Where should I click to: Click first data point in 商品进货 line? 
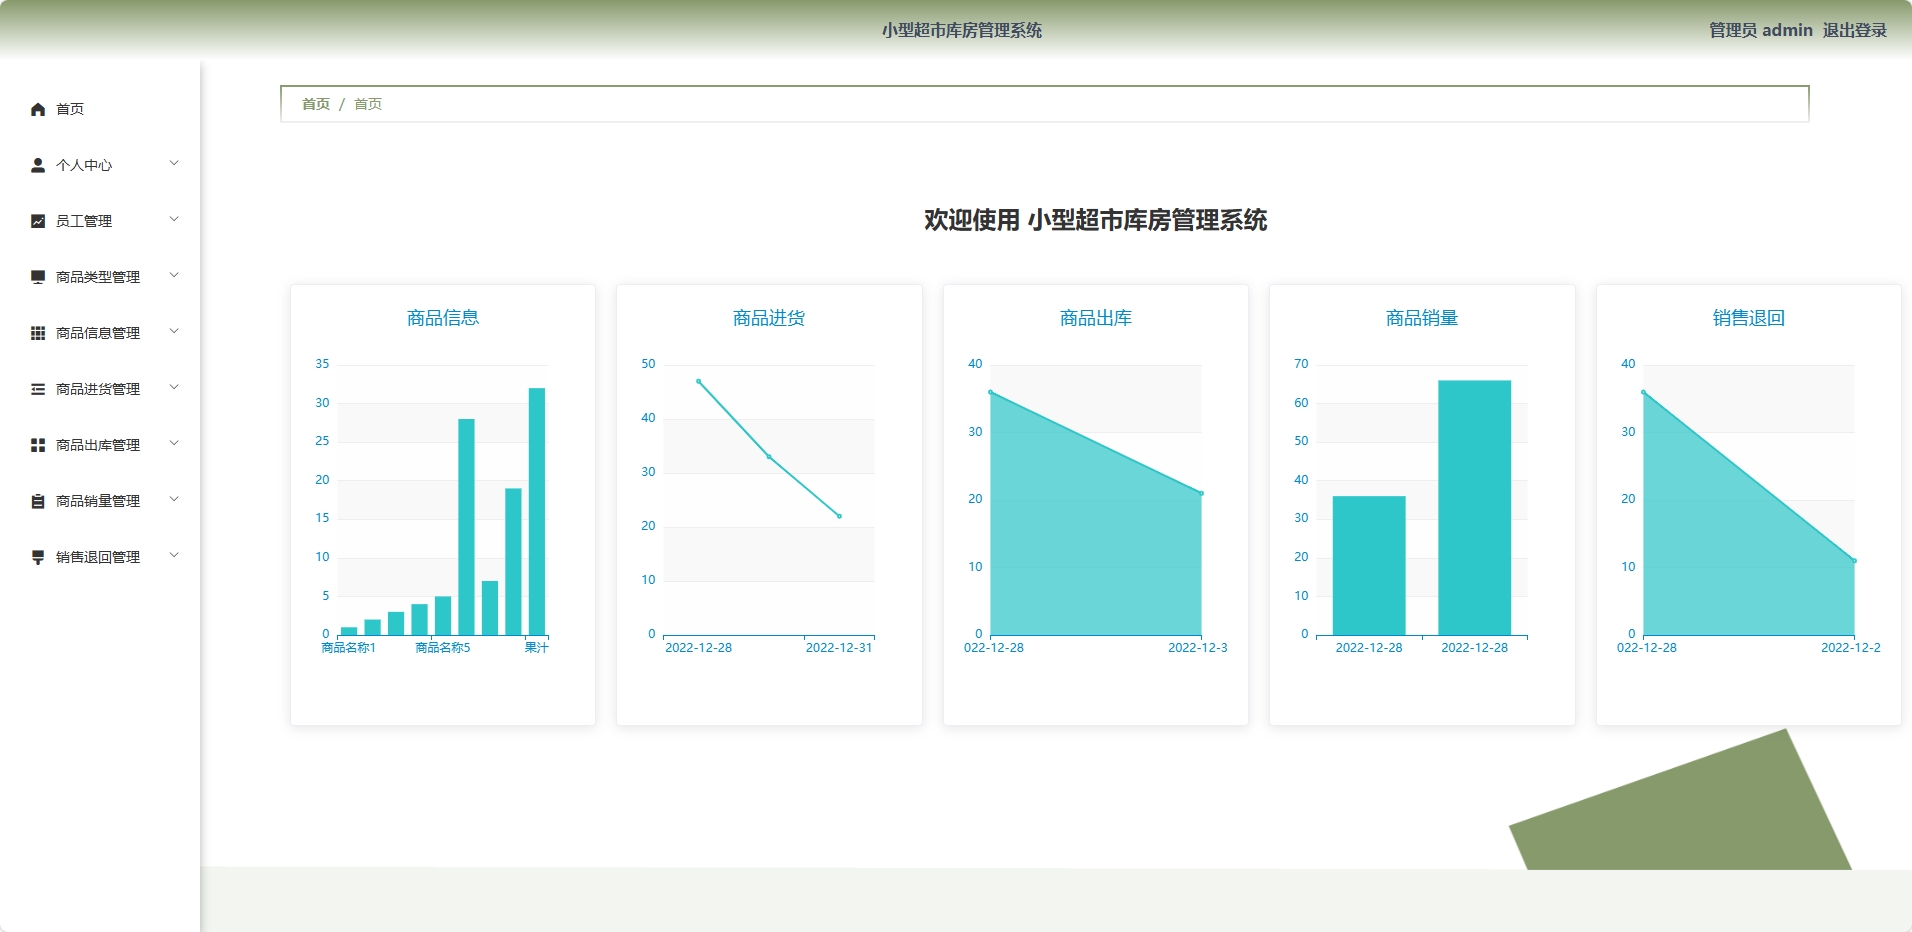[699, 381]
